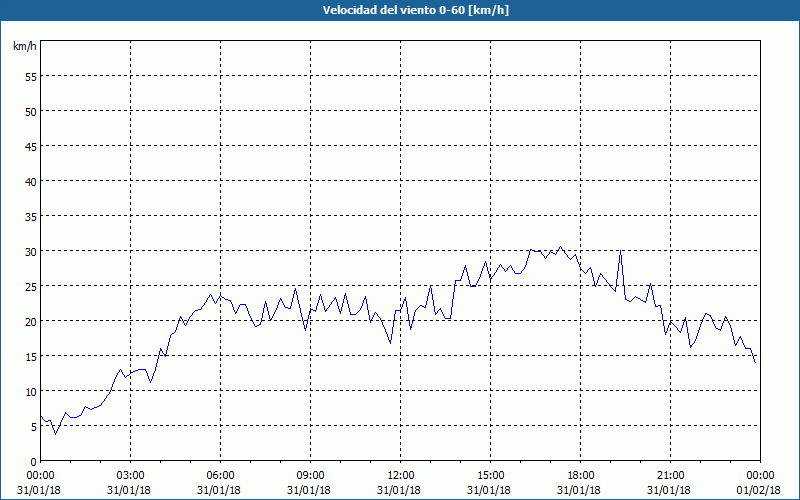Click the 31/01/18 date under 18:00
Viewport: 800px width, 500px height.
click(579, 490)
